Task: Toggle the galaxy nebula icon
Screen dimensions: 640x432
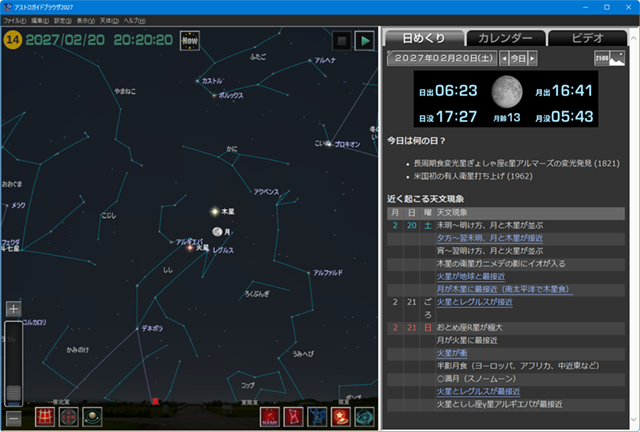Action: 364,417
